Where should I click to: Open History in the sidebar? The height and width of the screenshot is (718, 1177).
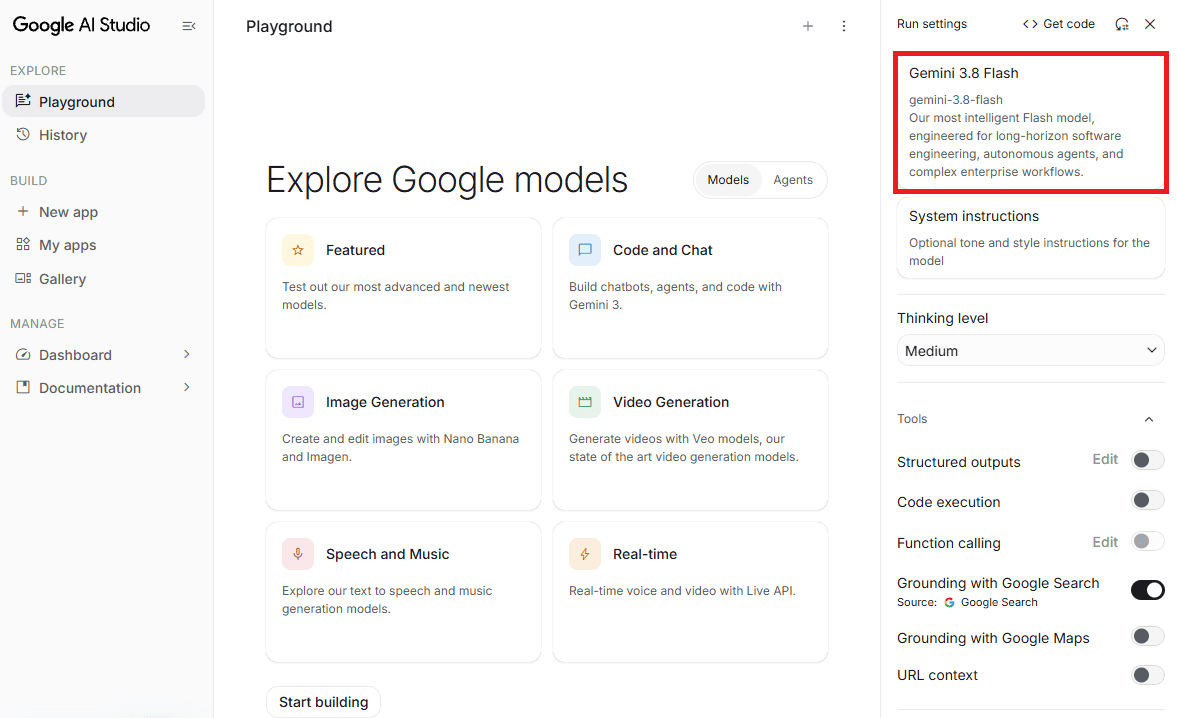coord(104,135)
